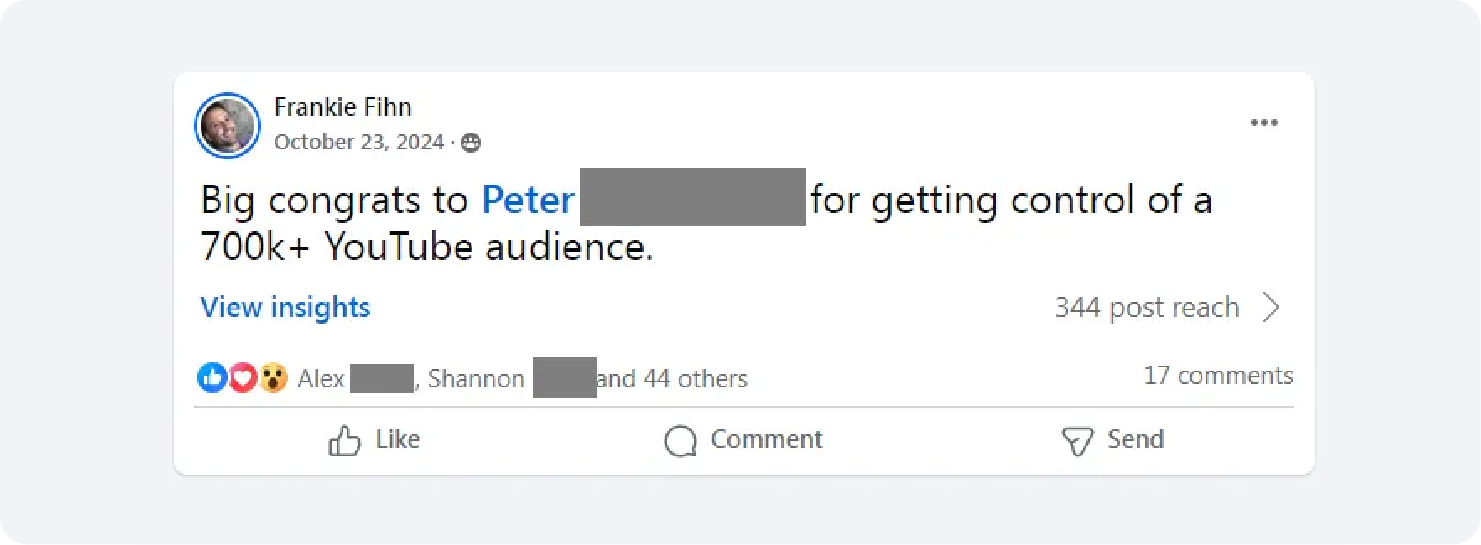Click the 344 post reach text
This screenshot has height=545, width=1481.
tap(1146, 307)
